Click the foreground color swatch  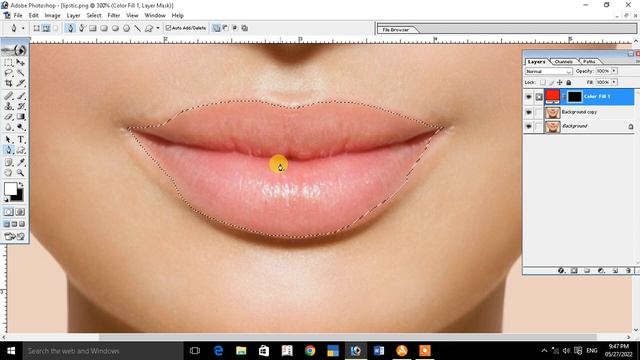10,189
